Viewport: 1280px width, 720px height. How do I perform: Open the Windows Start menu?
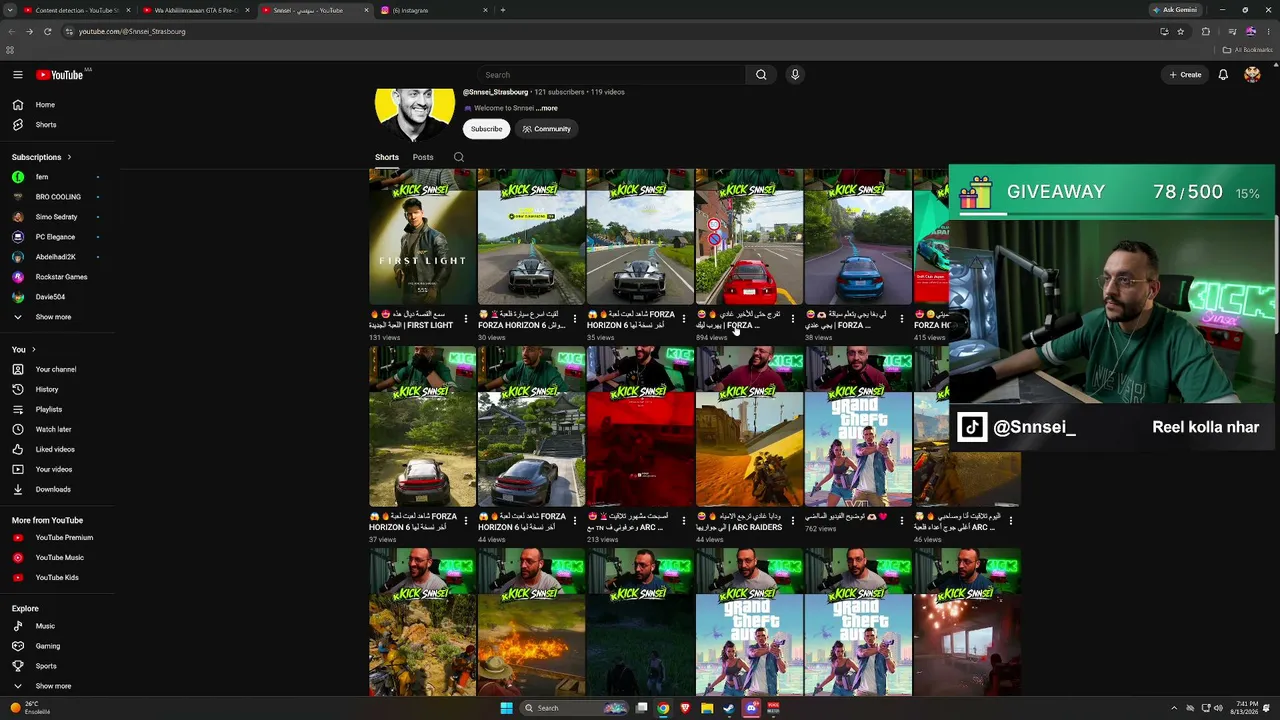point(506,708)
